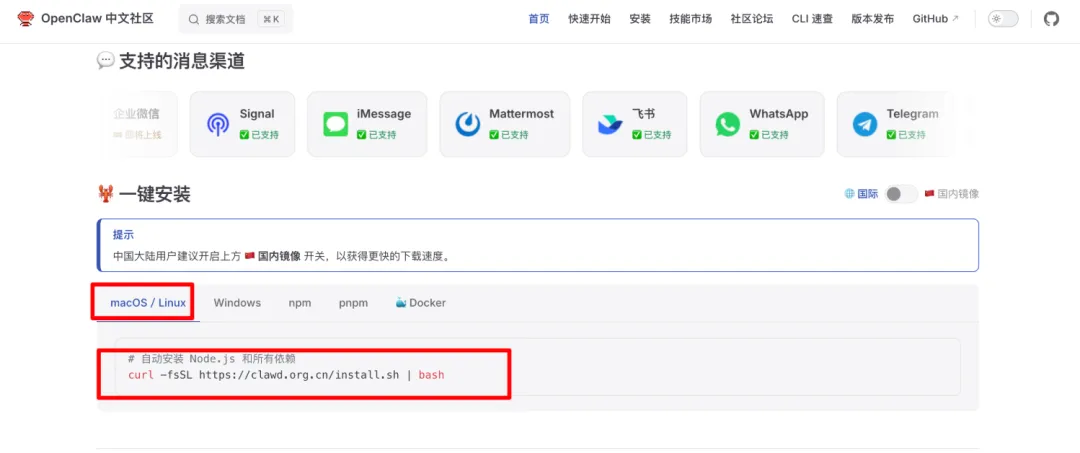1080x453 pixels.
Task: Open the GitHub ↗ external nav link
Action: (935, 19)
